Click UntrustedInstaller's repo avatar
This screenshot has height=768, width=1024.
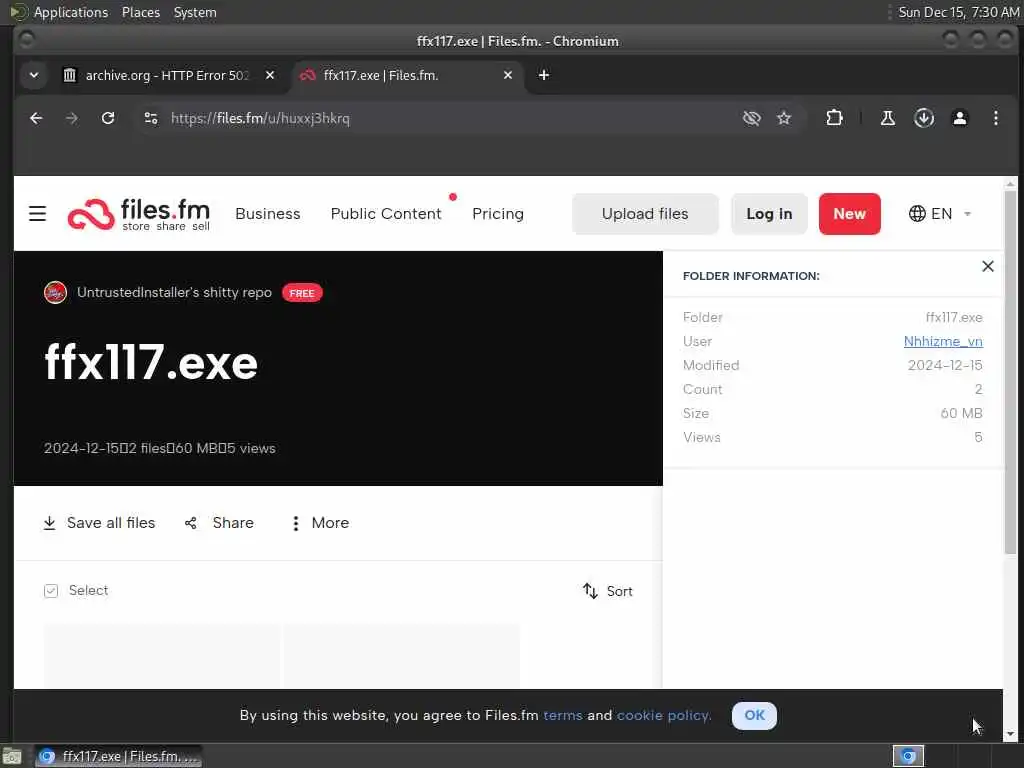56,293
